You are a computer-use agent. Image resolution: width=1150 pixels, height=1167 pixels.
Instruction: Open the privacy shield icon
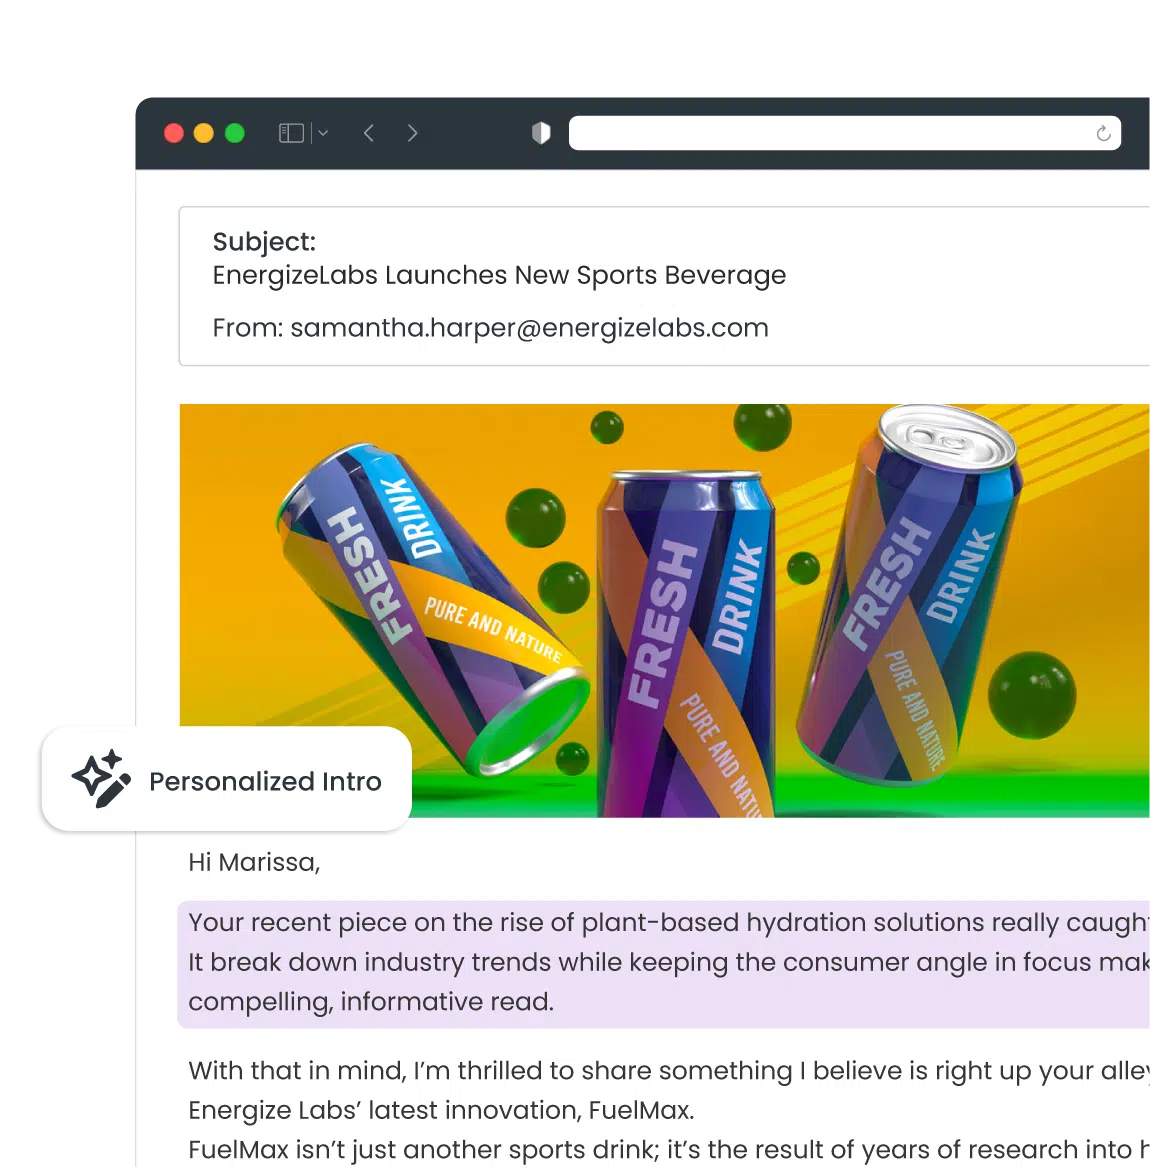[x=541, y=133]
